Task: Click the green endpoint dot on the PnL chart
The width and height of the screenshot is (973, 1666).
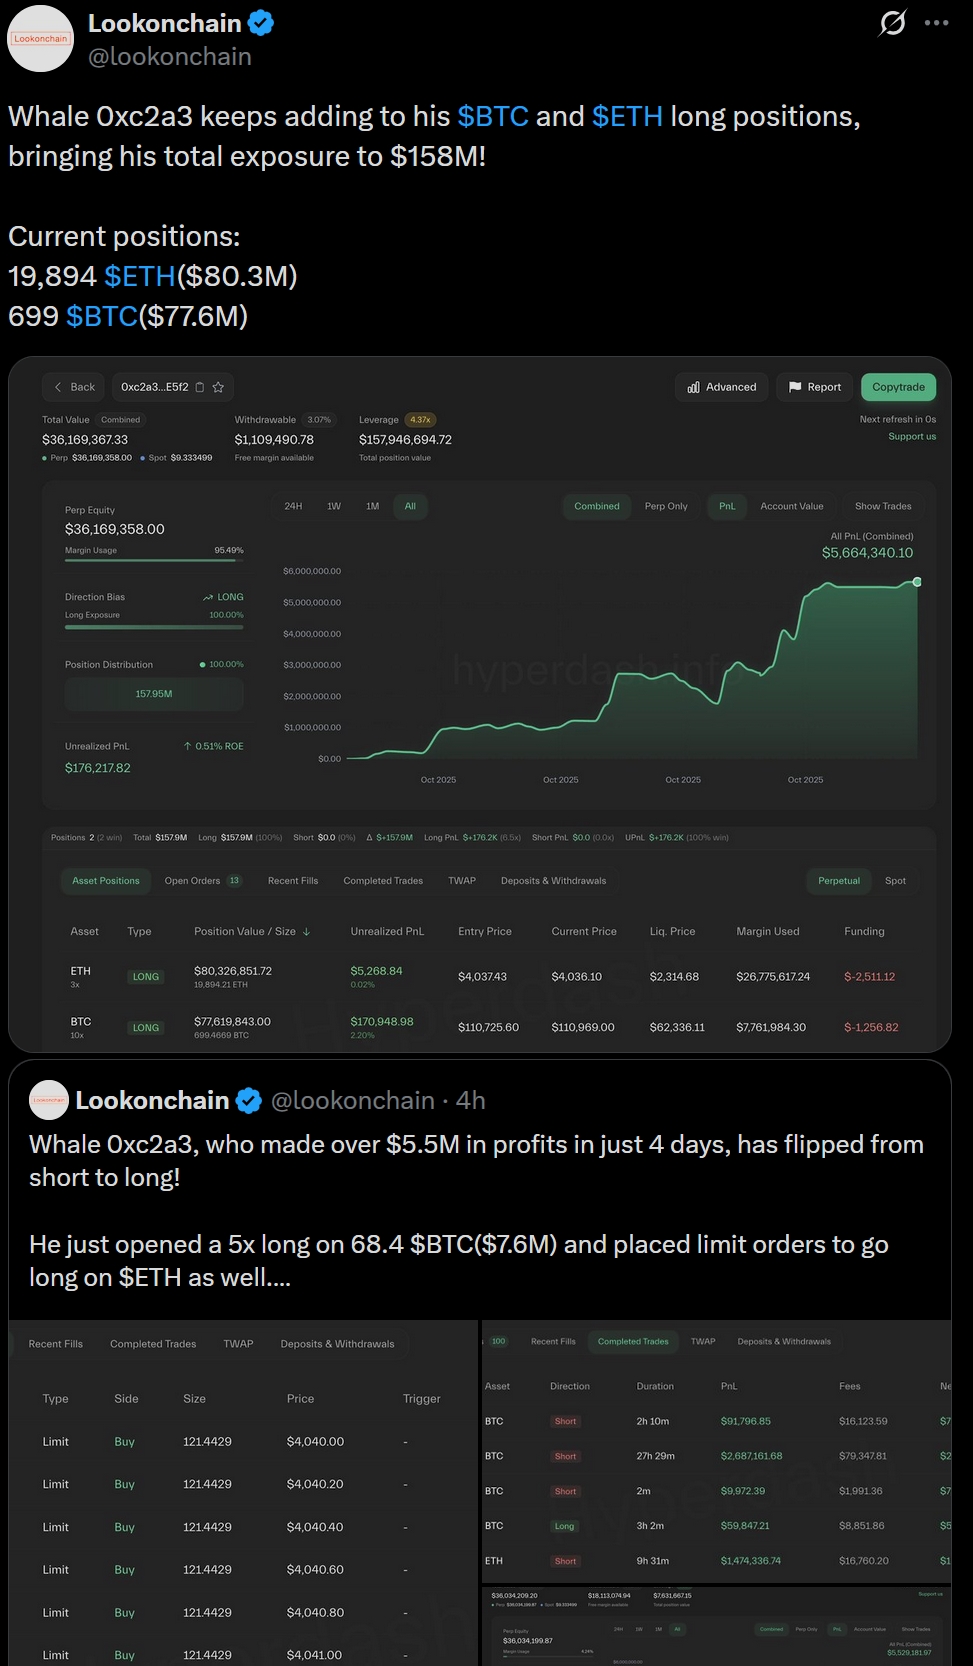Action: [917, 581]
